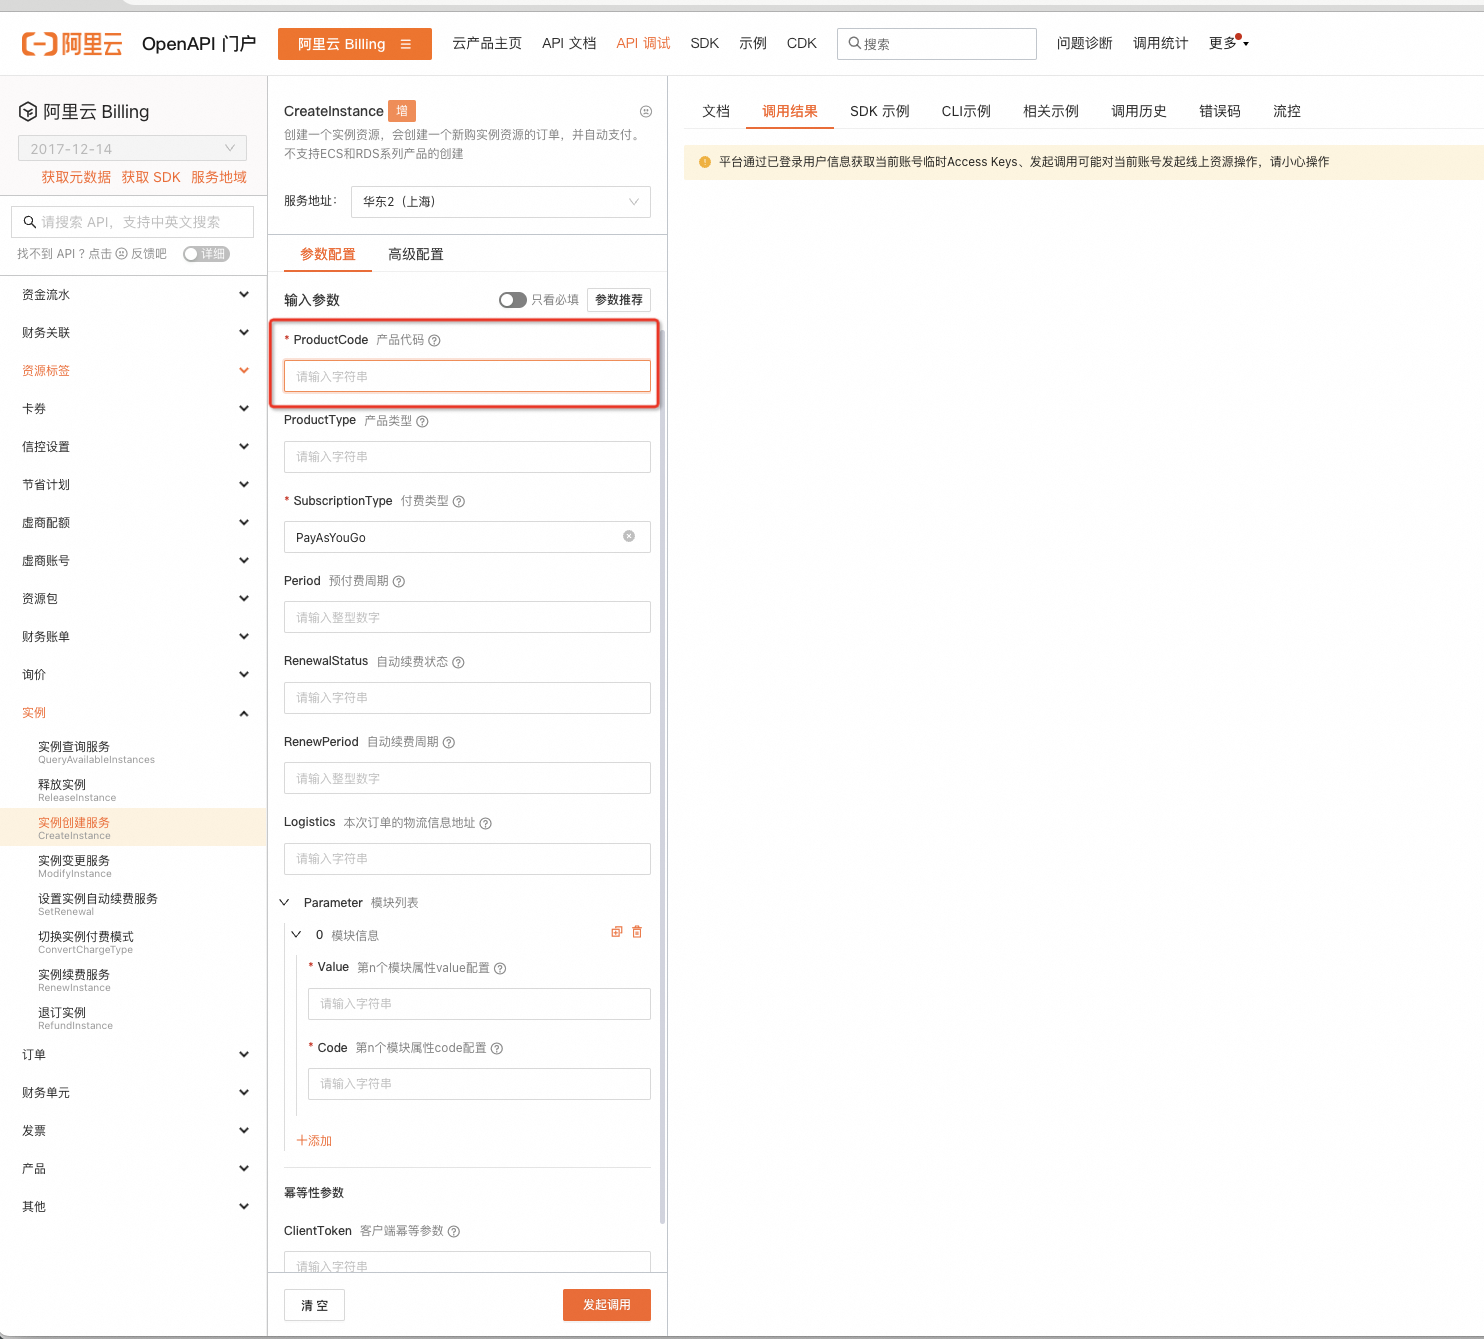Clear the PayAsYouGo value
The height and width of the screenshot is (1339, 1484).
click(x=629, y=536)
